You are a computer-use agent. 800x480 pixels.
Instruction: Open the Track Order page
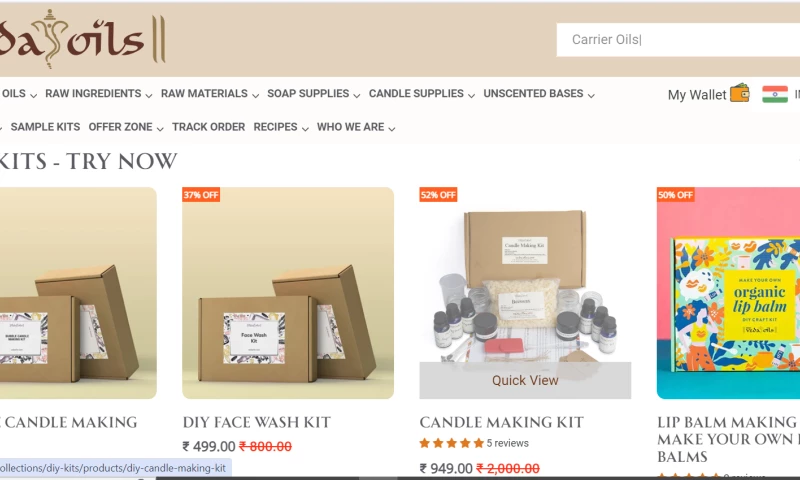click(x=209, y=127)
